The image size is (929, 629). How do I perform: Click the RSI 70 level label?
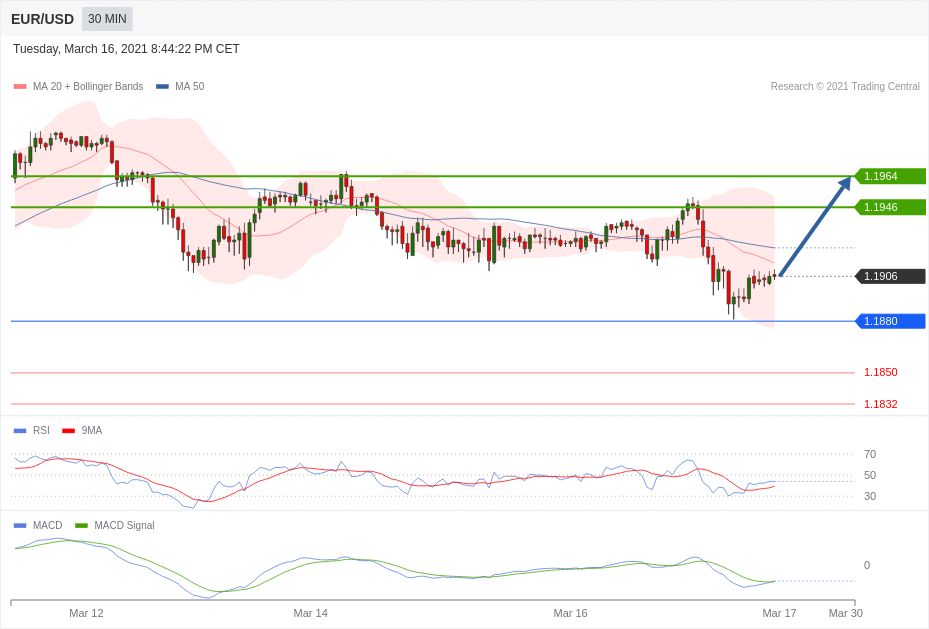pyautogui.click(x=870, y=454)
